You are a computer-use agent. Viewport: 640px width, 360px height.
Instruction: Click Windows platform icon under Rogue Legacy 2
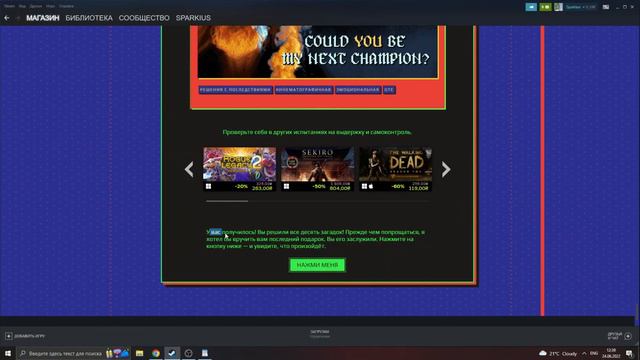(208, 187)
